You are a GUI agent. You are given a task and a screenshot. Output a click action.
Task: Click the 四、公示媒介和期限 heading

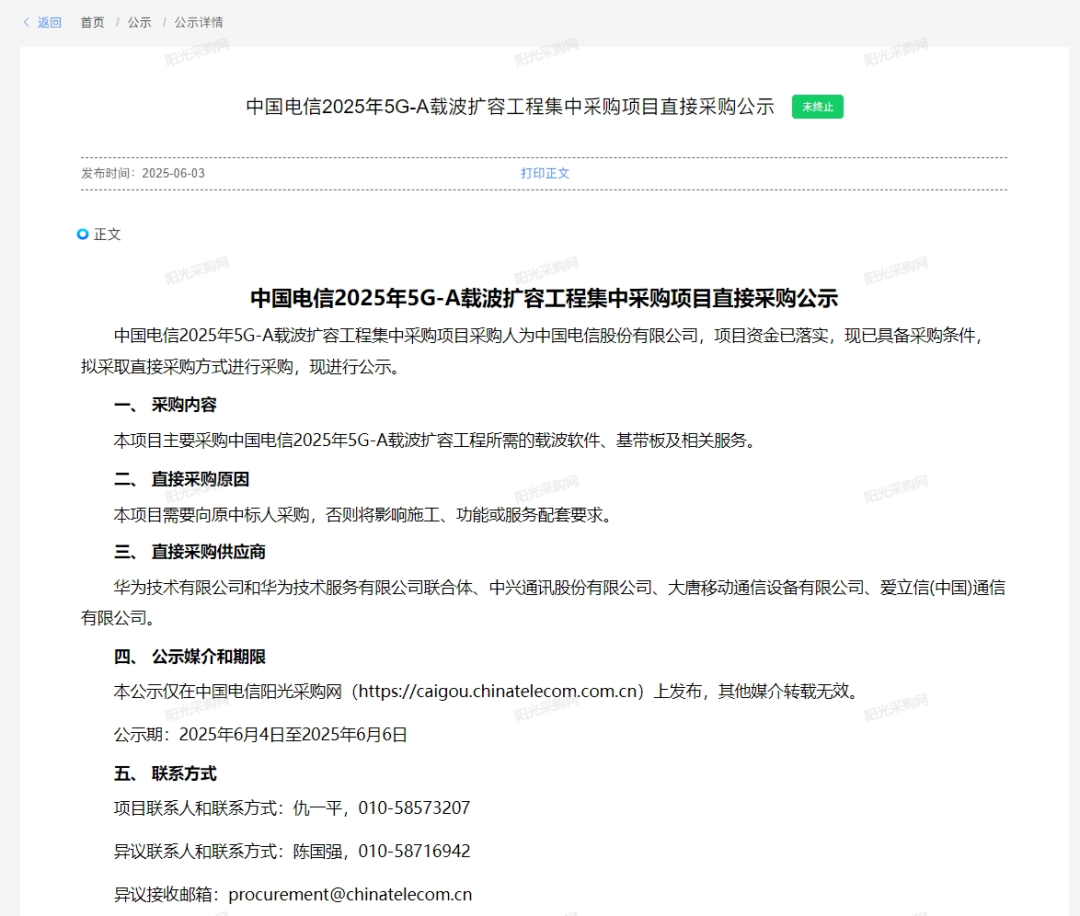click(x=190, y=657)
